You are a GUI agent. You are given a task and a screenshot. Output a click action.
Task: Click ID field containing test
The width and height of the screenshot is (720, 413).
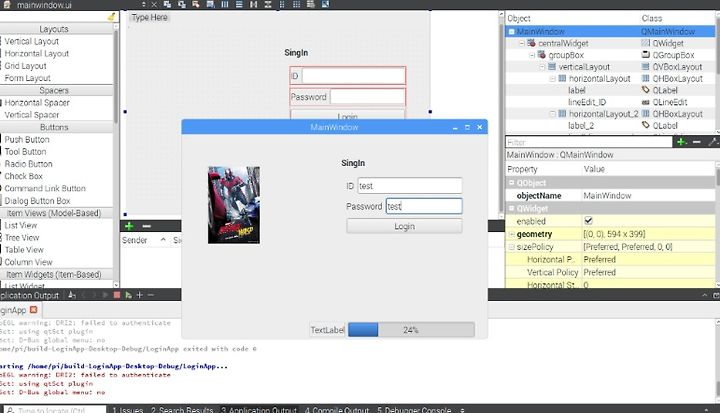[410, 186]
